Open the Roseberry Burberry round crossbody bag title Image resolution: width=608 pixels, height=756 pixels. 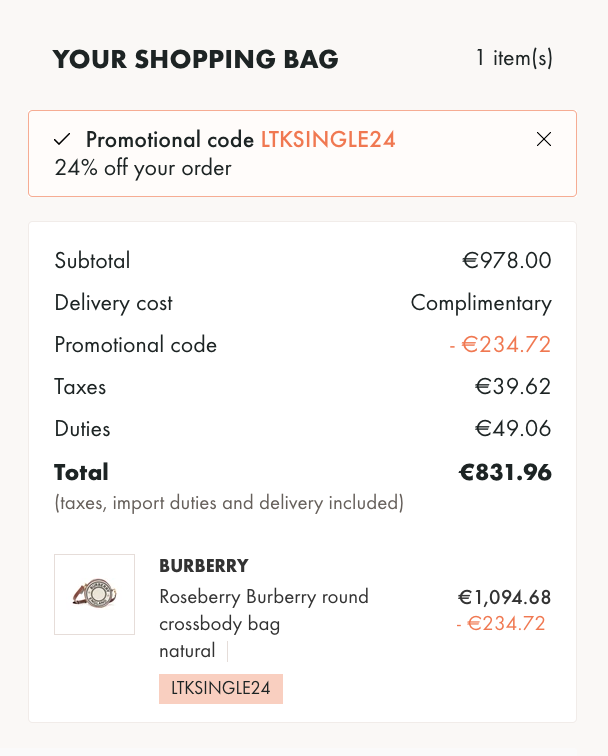click(x=264, y=610)
